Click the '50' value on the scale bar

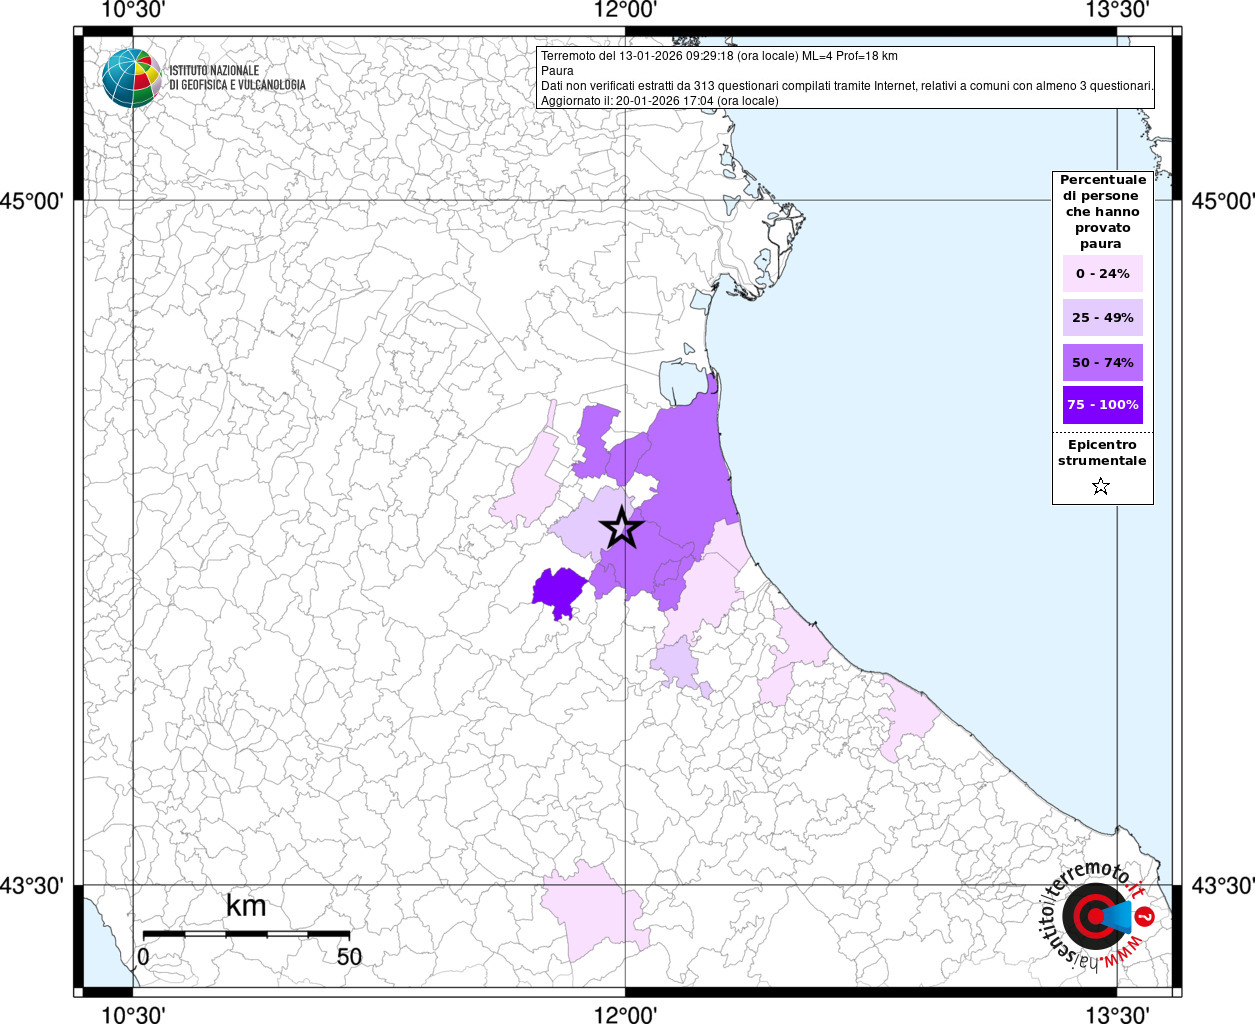(349, 957)
